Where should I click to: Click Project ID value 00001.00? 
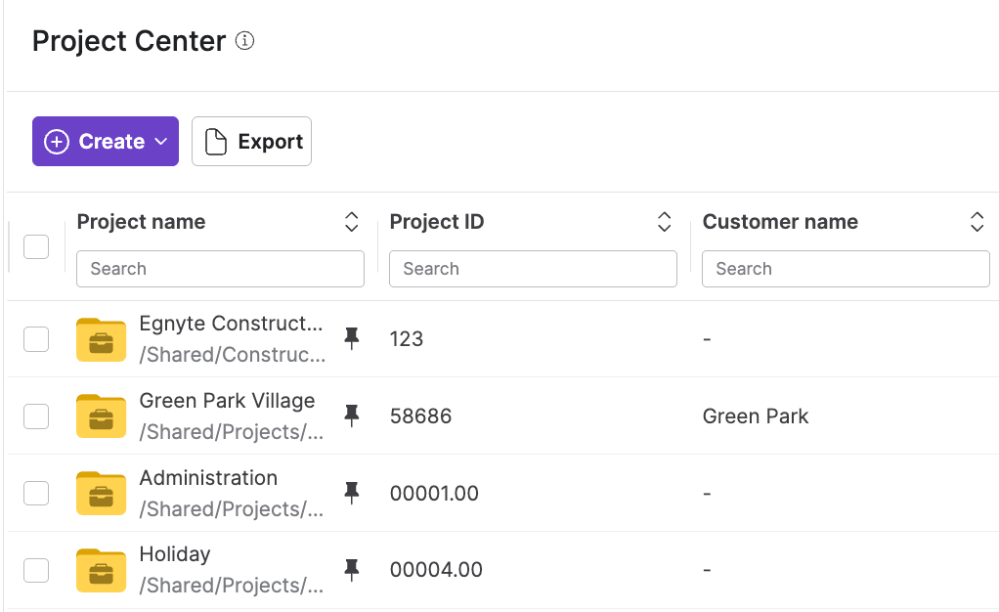(x=434, y=494)
